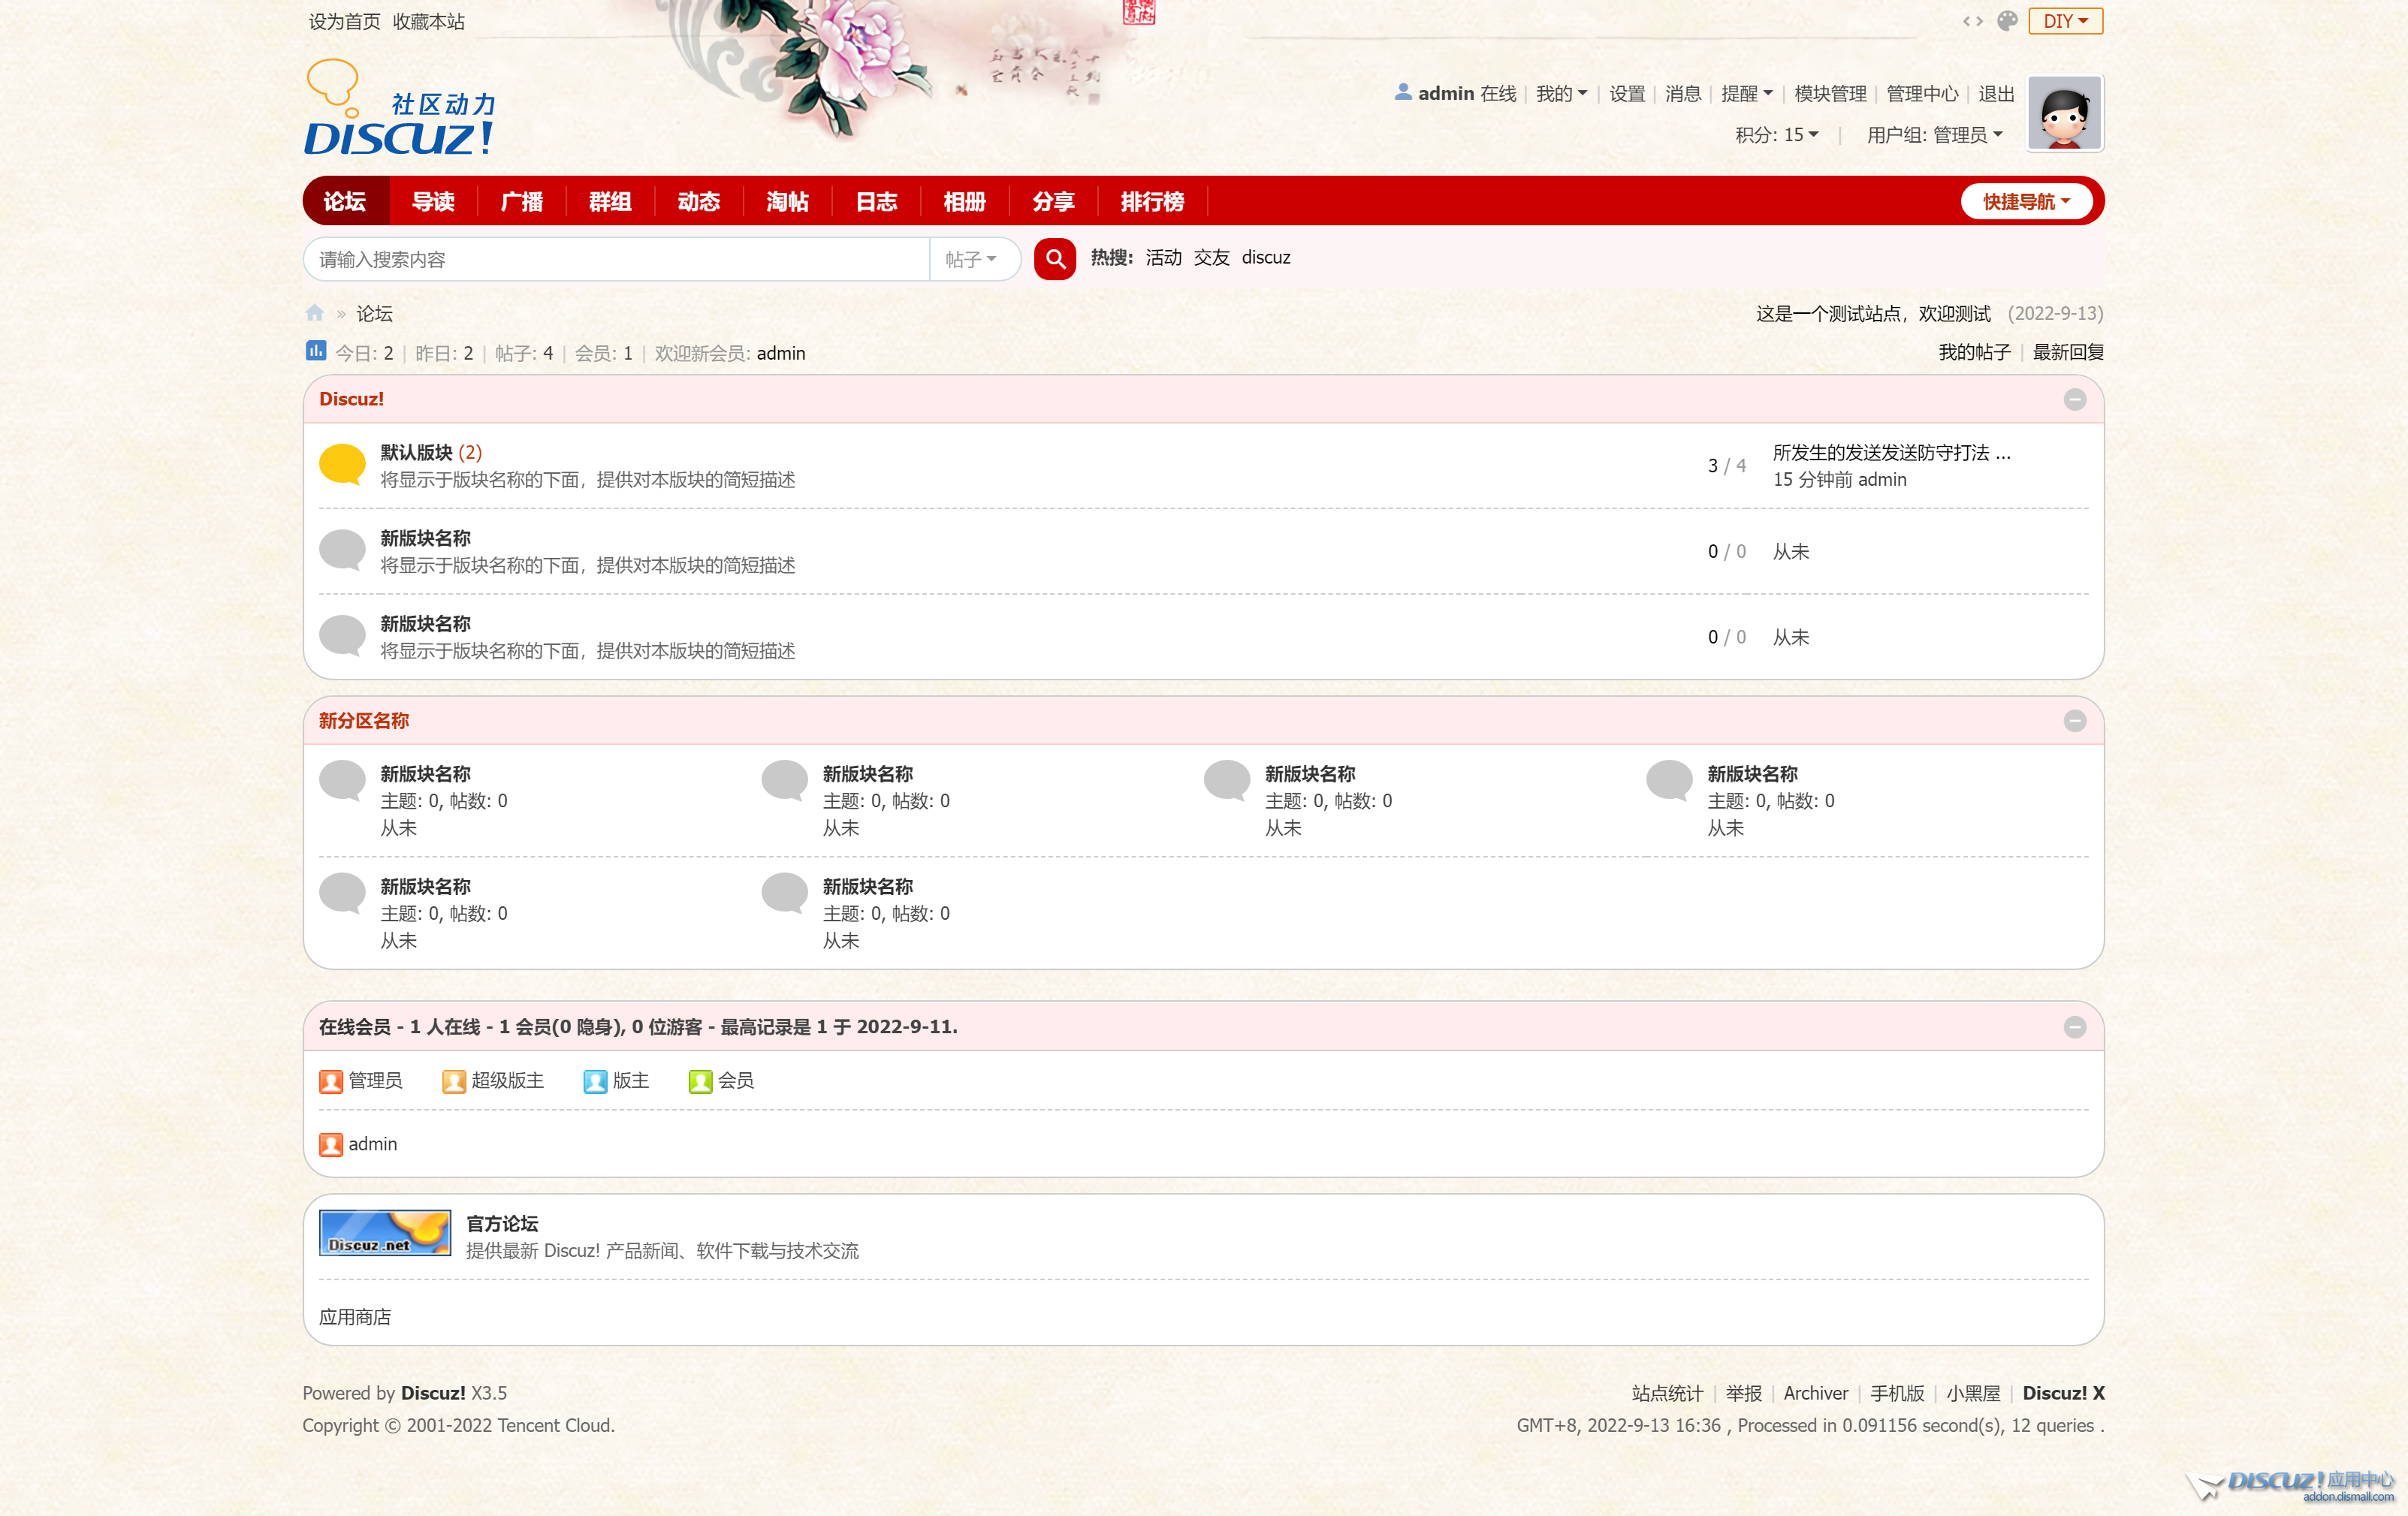
Task: Click the 站点统计 footer link
Action: coord(1667,1393)
